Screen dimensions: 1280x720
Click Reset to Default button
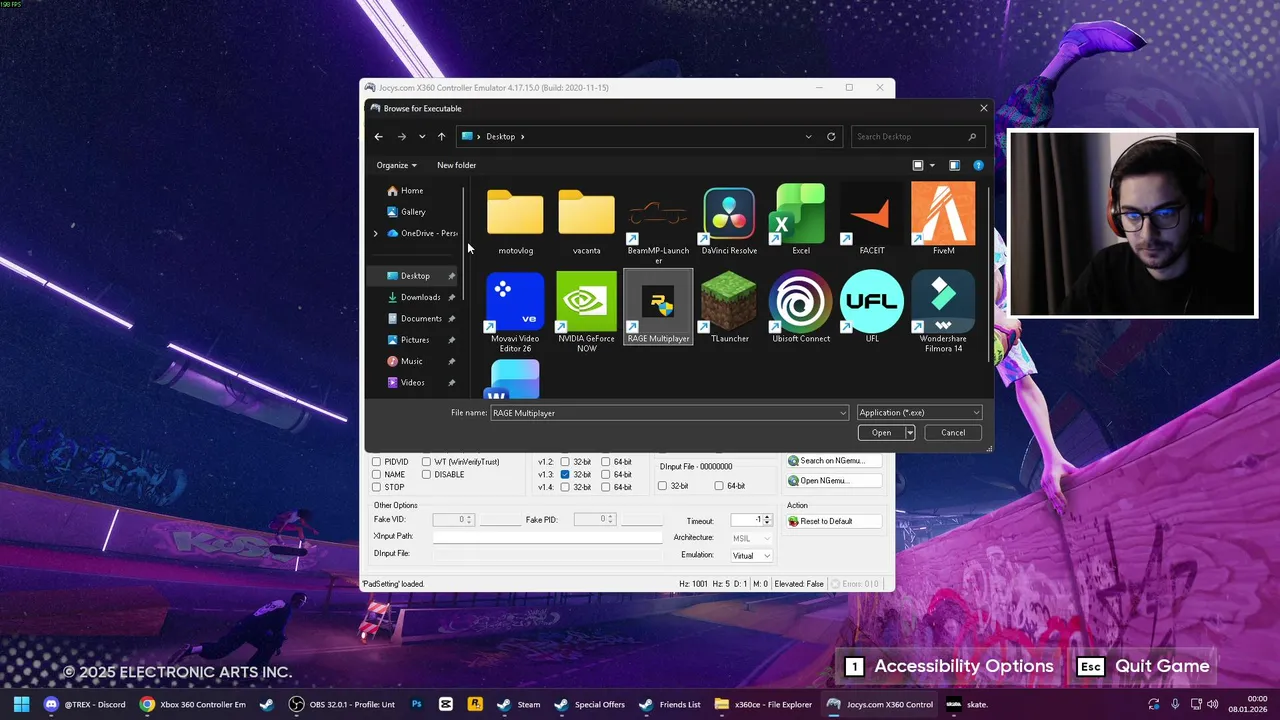(x=833, y=521)
